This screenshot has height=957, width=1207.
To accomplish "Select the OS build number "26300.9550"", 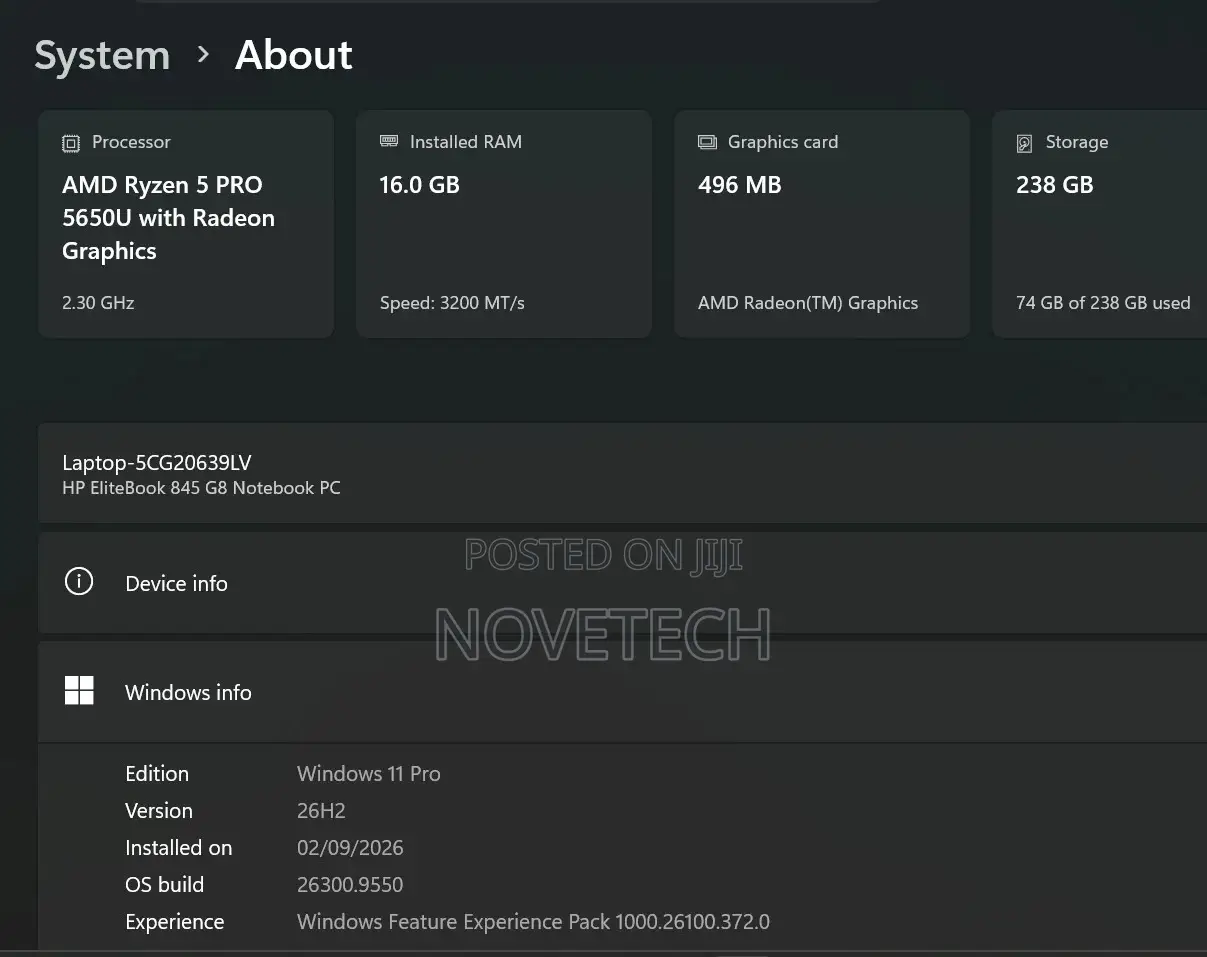I will click(350, 885).
